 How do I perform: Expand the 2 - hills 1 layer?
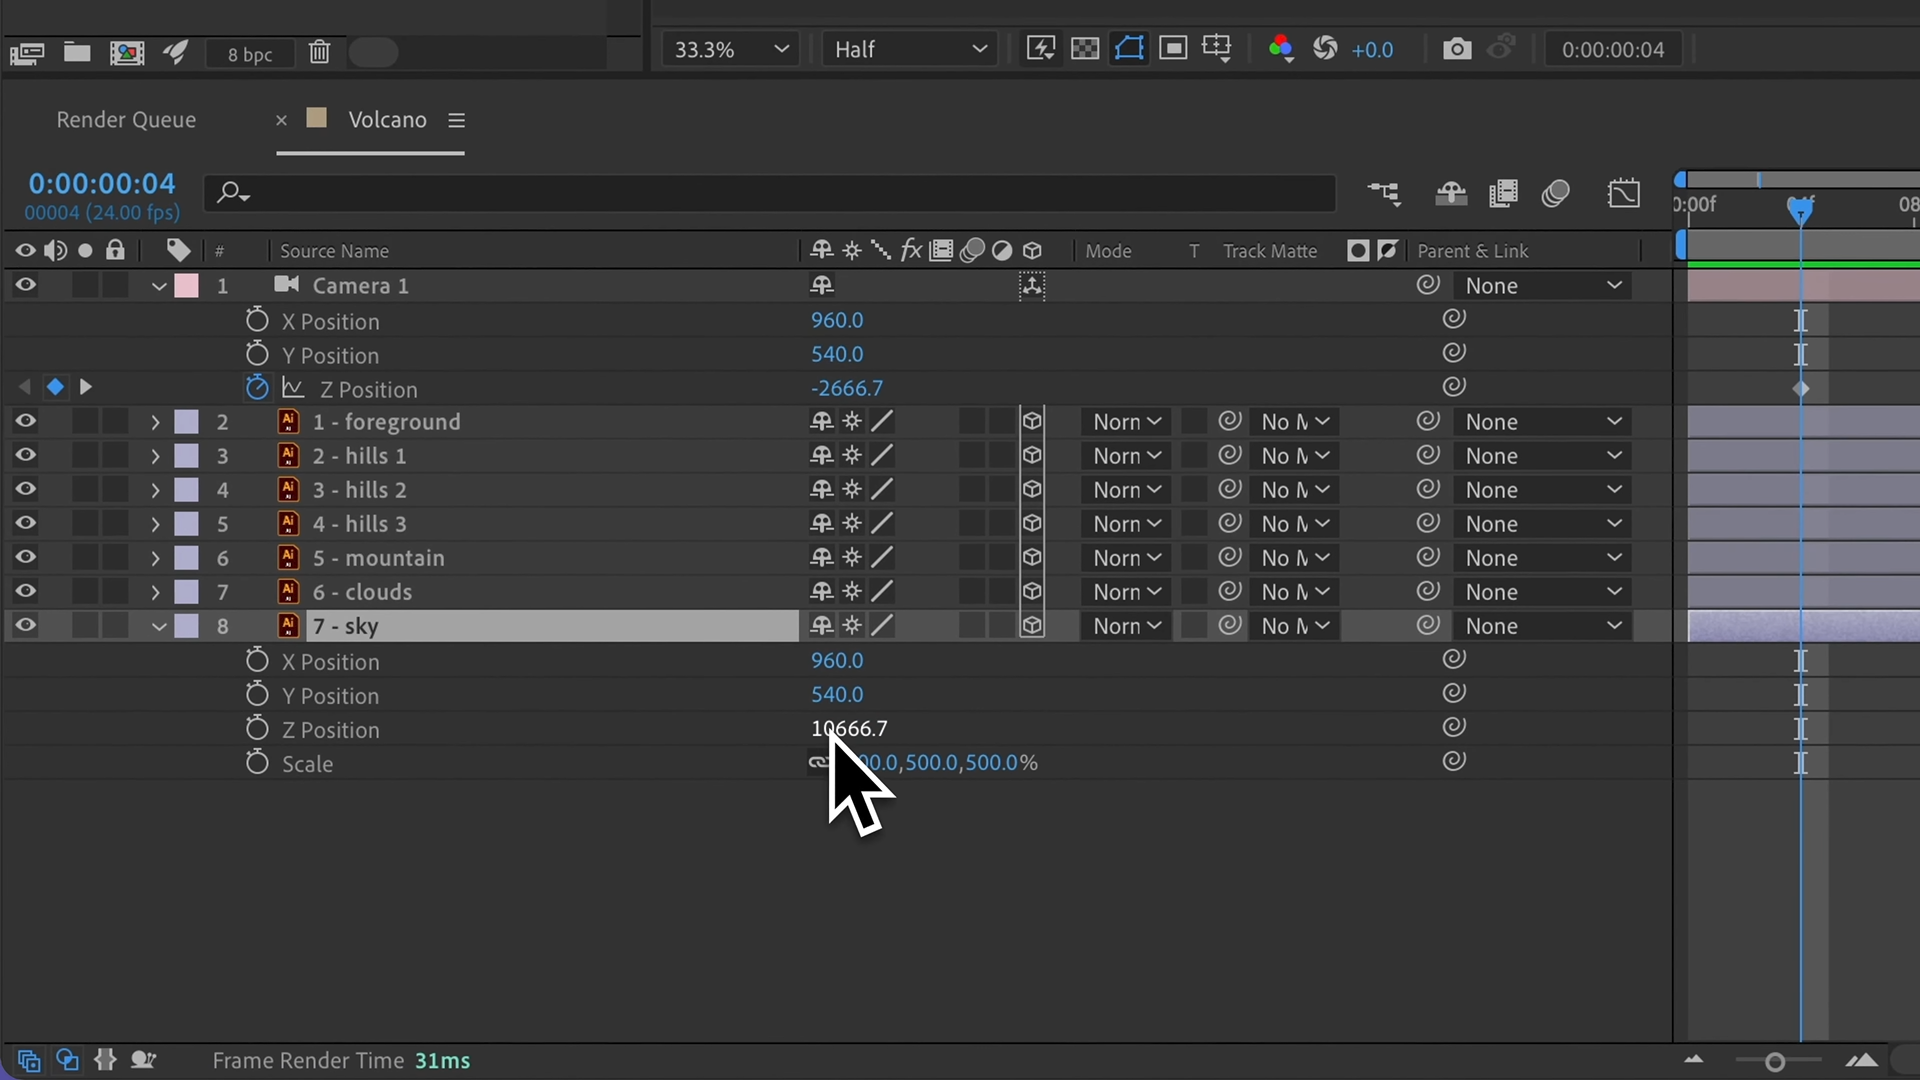pyautogui.click(x=155, y=456)
